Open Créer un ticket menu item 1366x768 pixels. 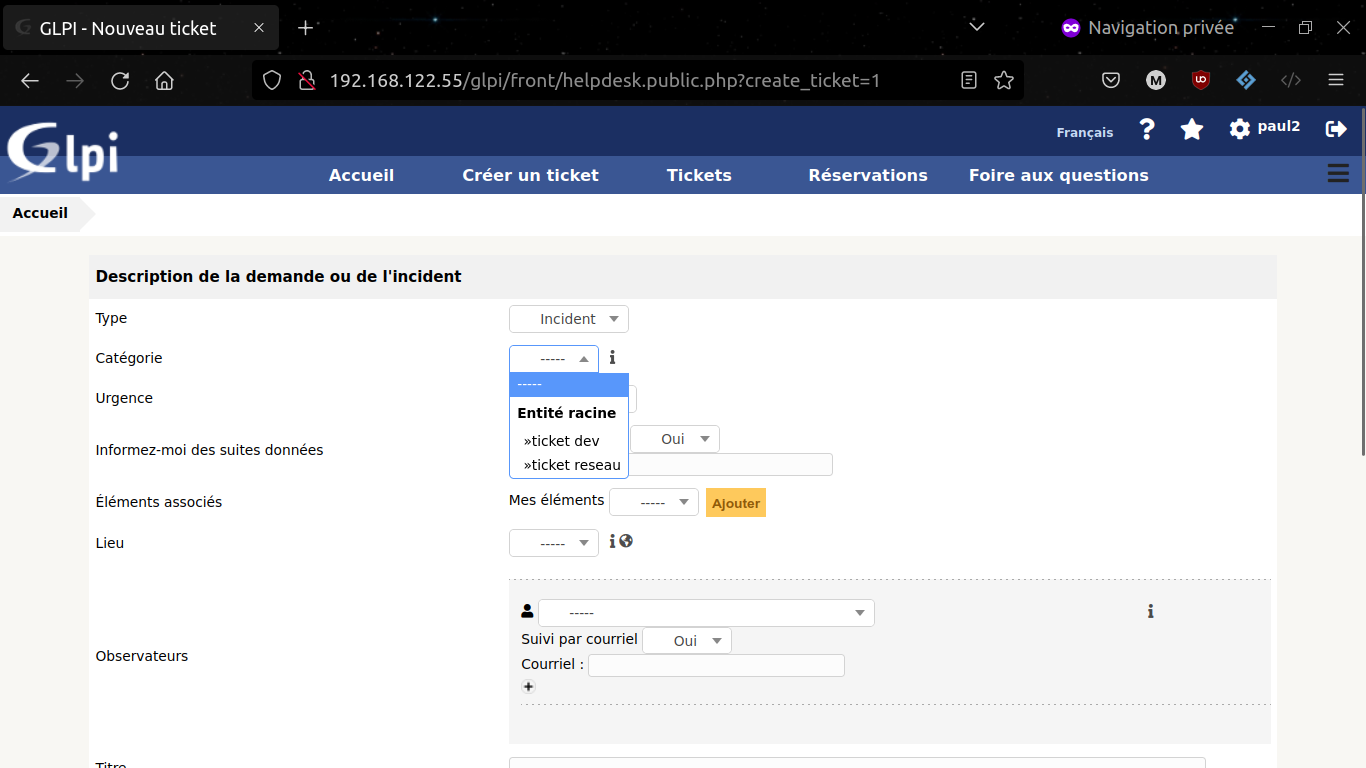530,175
